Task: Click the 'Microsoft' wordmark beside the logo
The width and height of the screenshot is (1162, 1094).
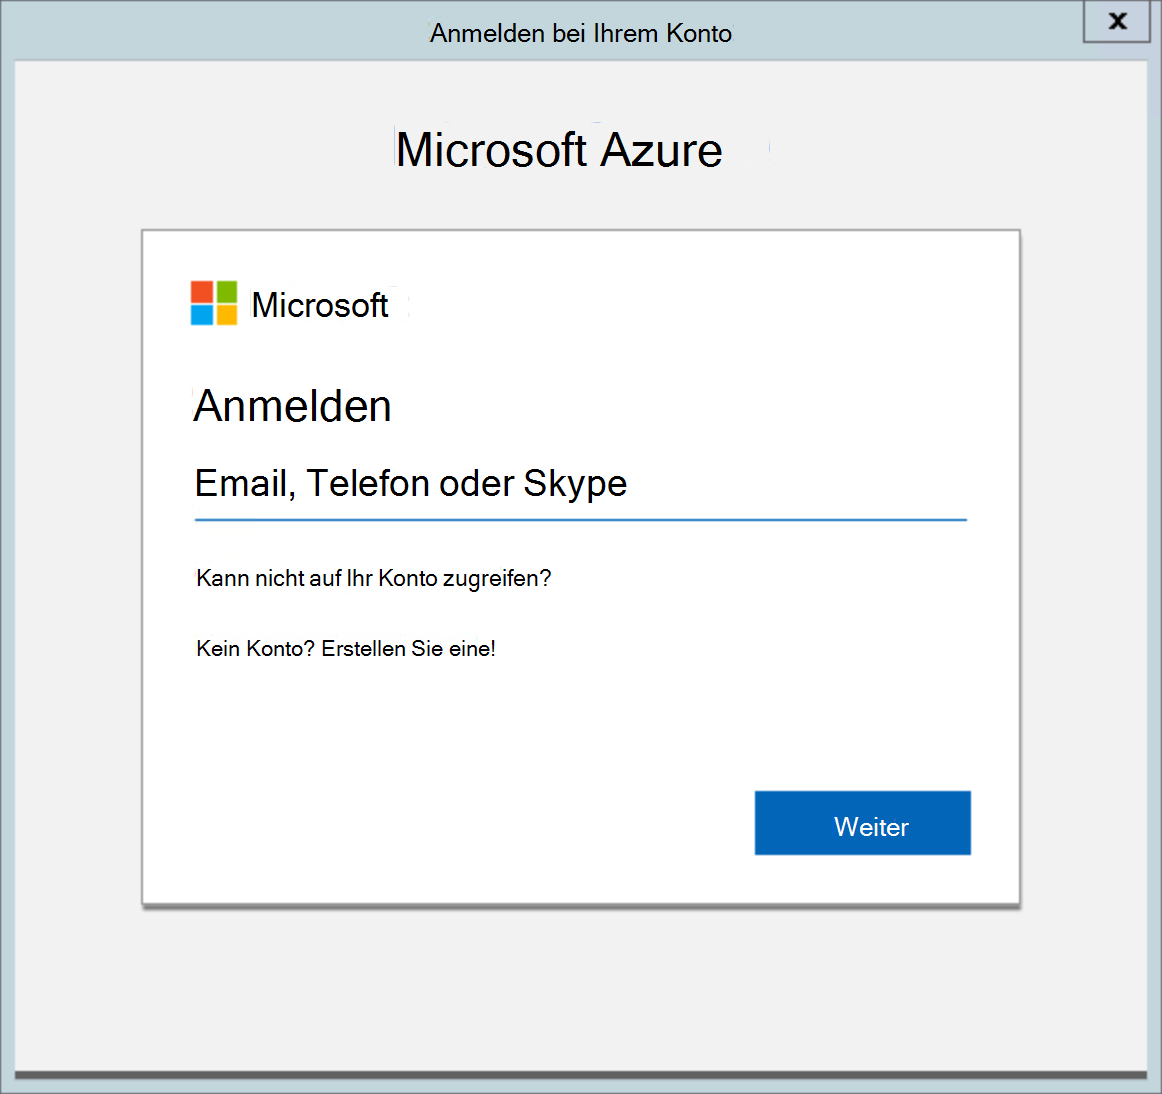Action: coord(320,305)
